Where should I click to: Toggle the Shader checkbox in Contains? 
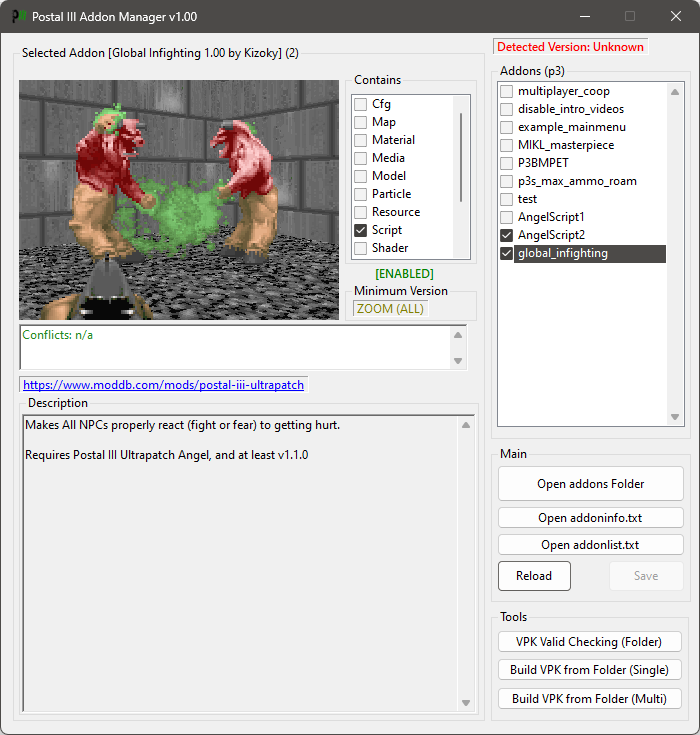[361, 248]
